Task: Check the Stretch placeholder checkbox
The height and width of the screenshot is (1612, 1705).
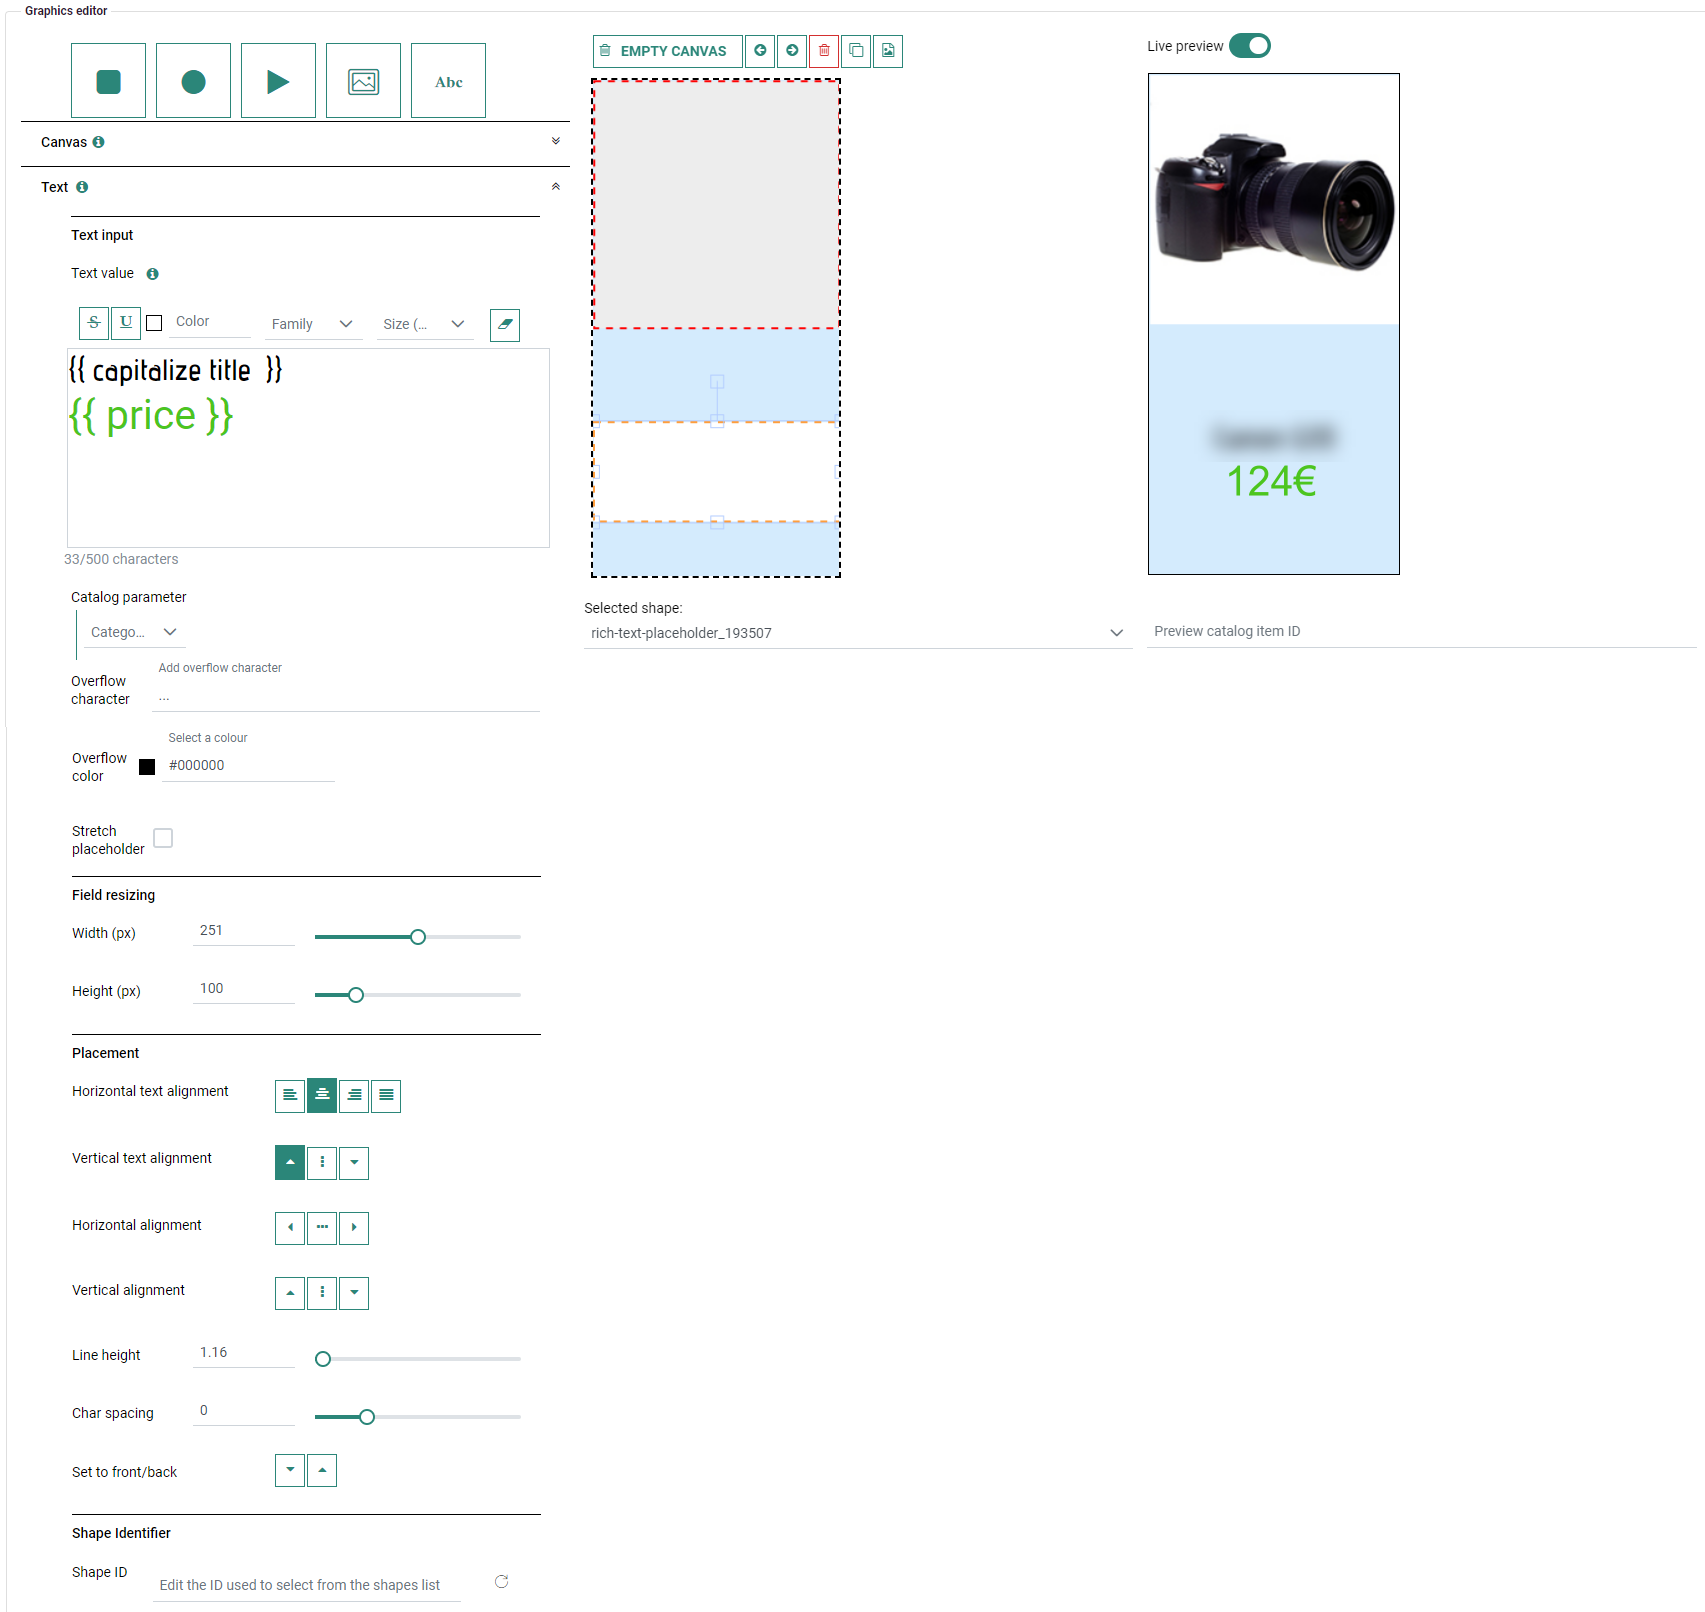Action: [163, 838]
